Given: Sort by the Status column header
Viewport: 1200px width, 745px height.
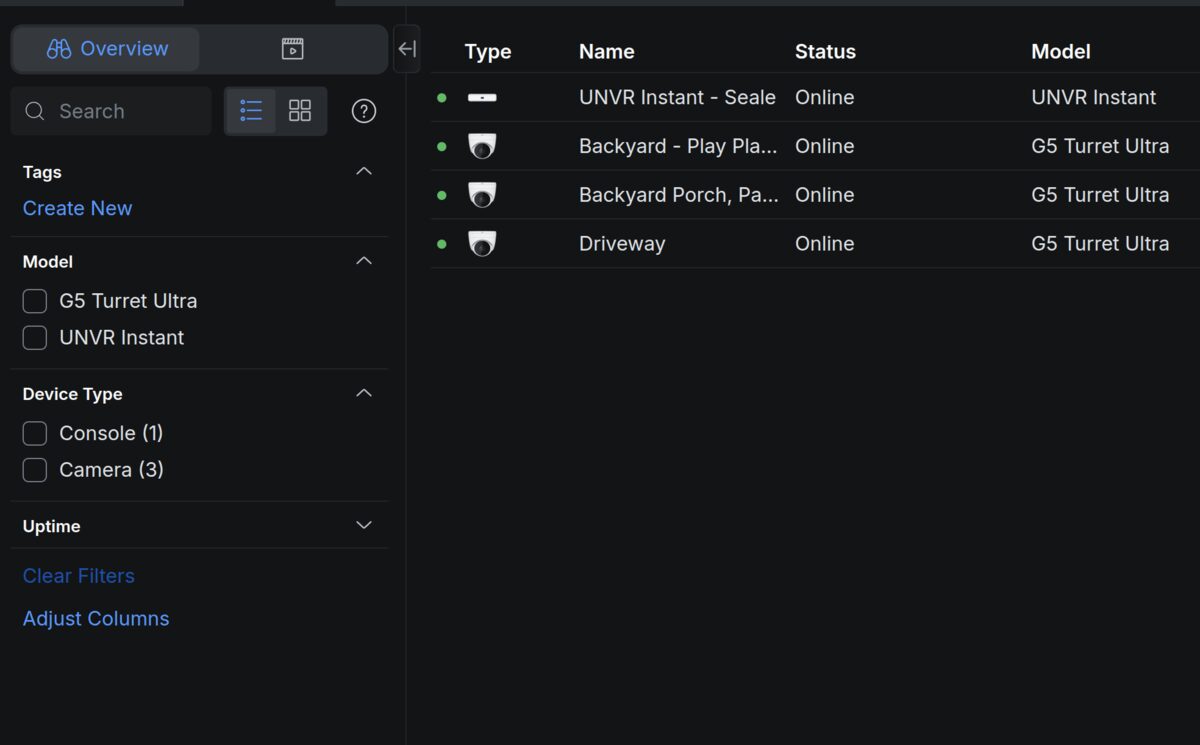Looking at the screenshot, I should (x=825, y=52).
